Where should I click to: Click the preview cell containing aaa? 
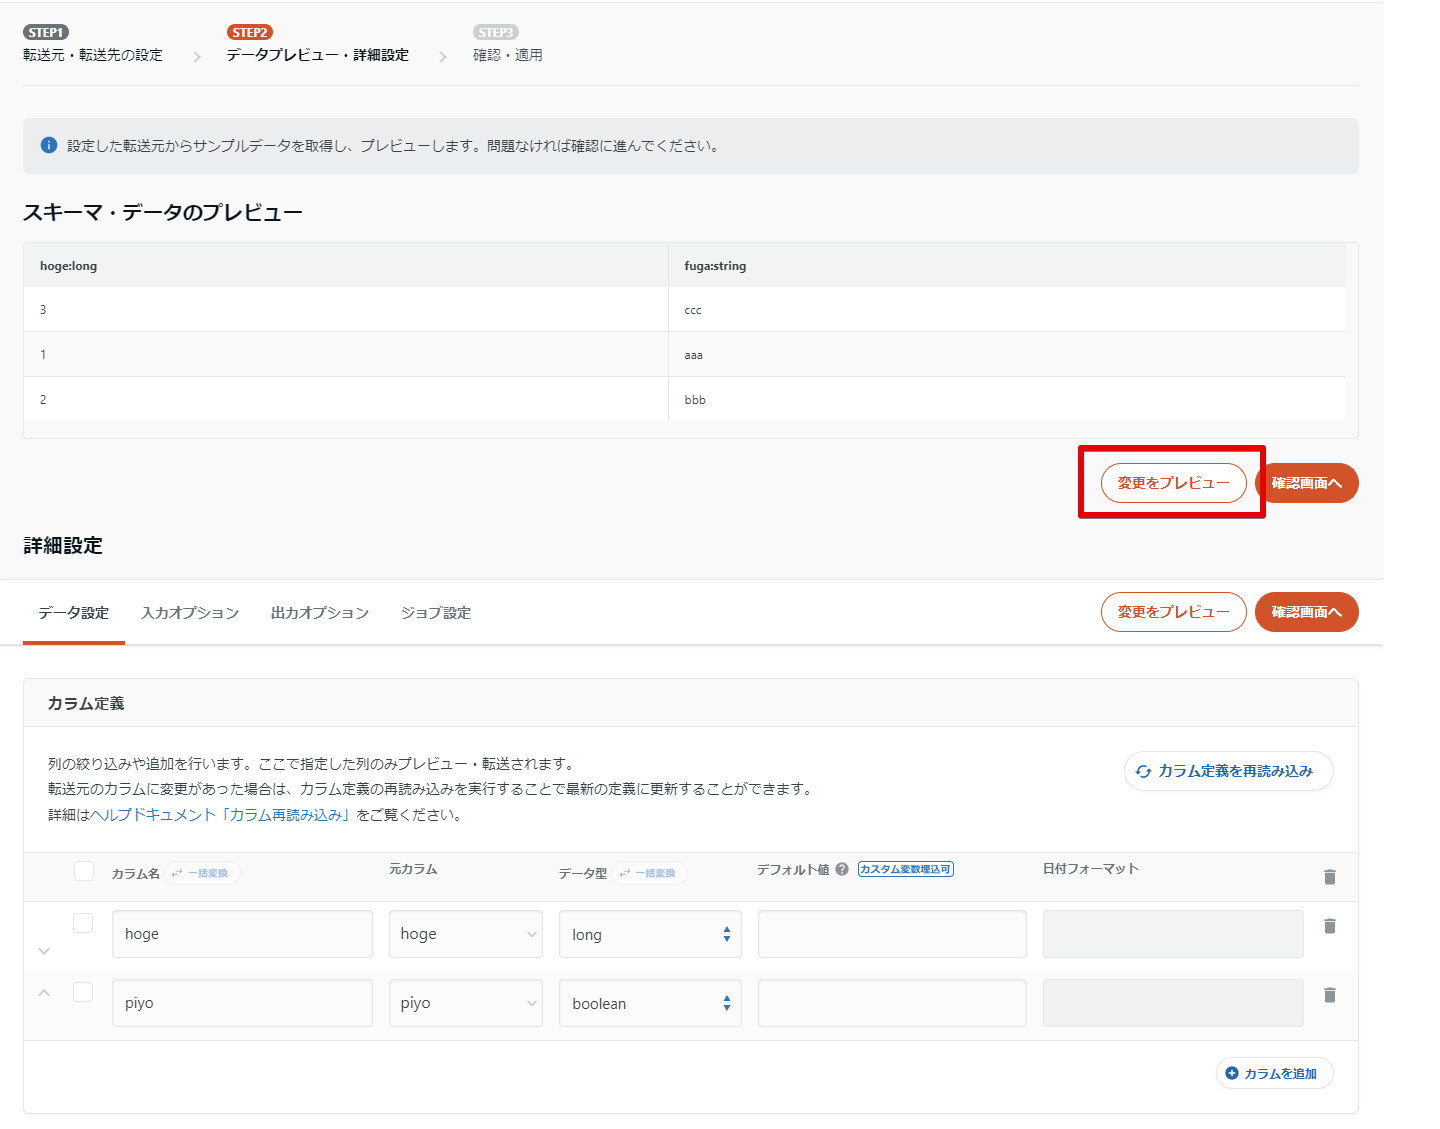[1007, 355]
